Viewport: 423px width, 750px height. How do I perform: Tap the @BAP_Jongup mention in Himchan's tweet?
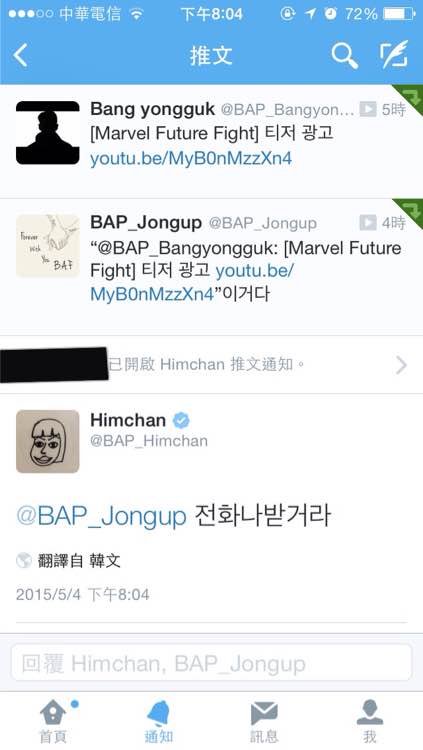point(101,516)
